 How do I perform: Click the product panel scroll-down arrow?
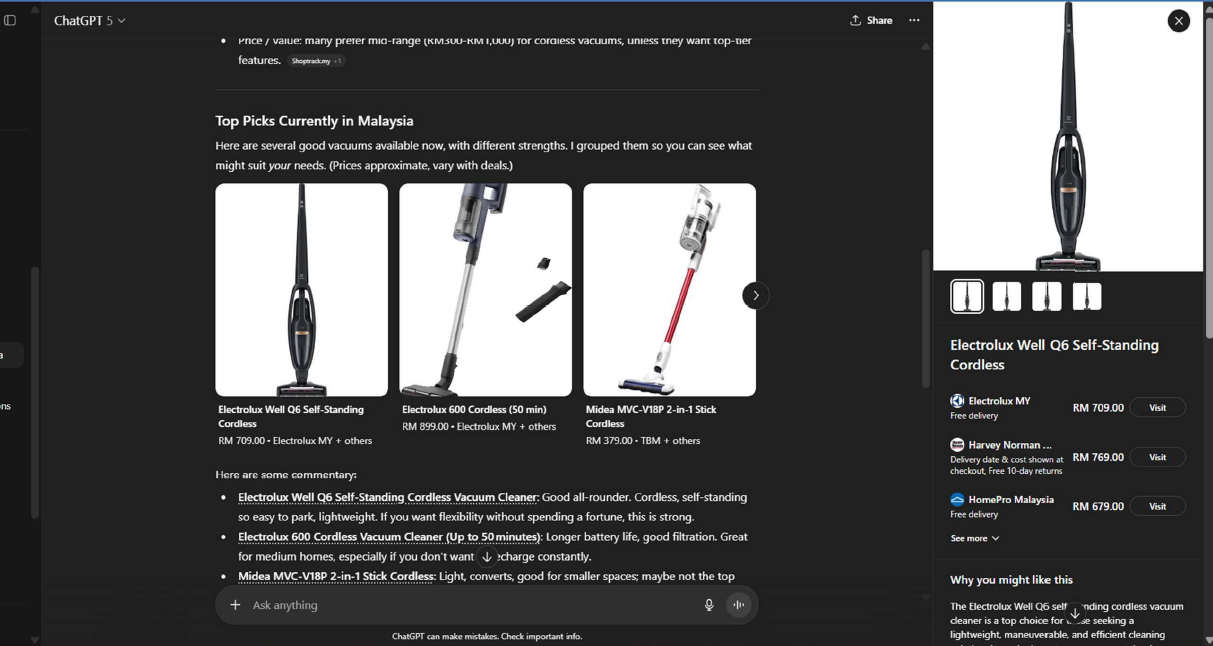[x=1075, y=613]
